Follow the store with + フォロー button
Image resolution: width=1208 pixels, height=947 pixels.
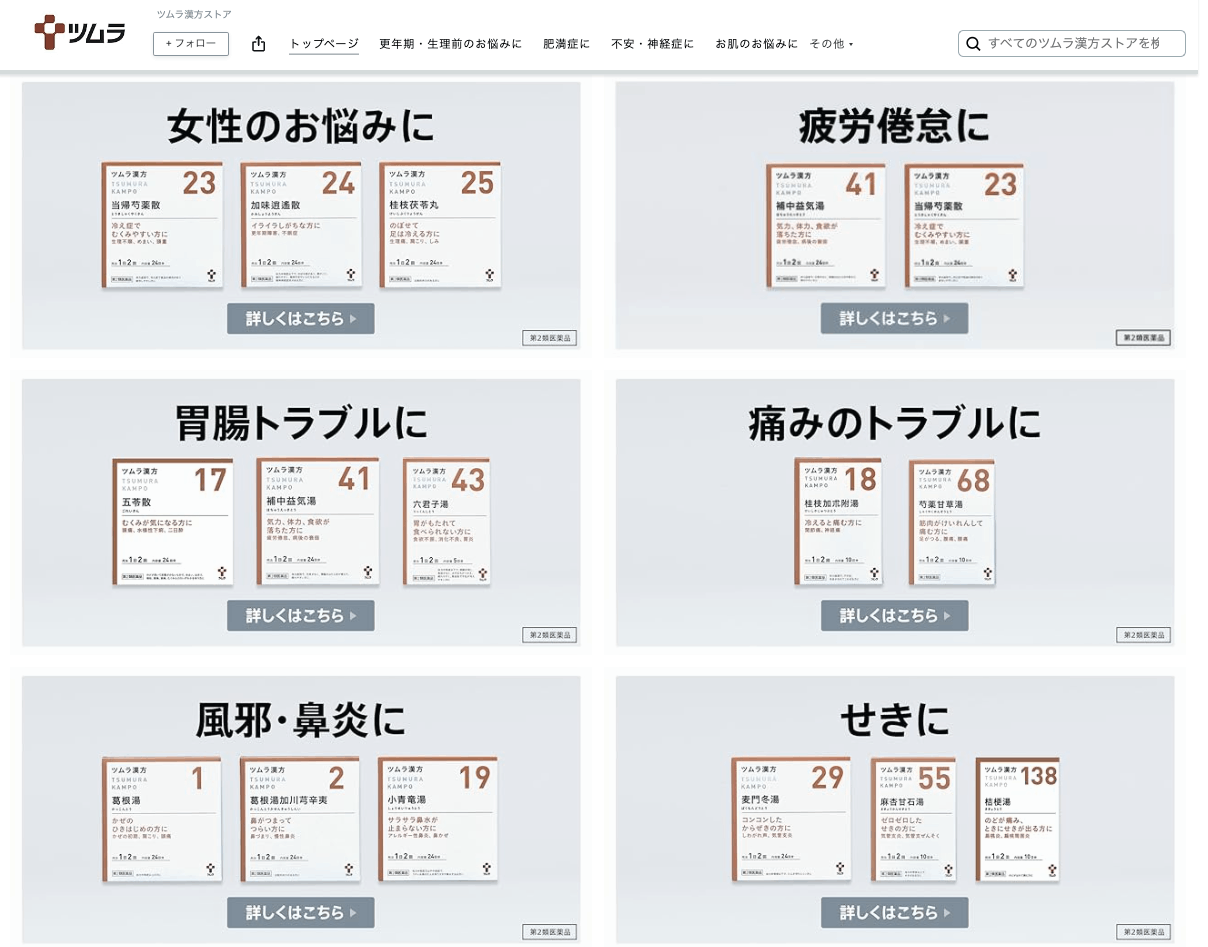coord(191,44)
